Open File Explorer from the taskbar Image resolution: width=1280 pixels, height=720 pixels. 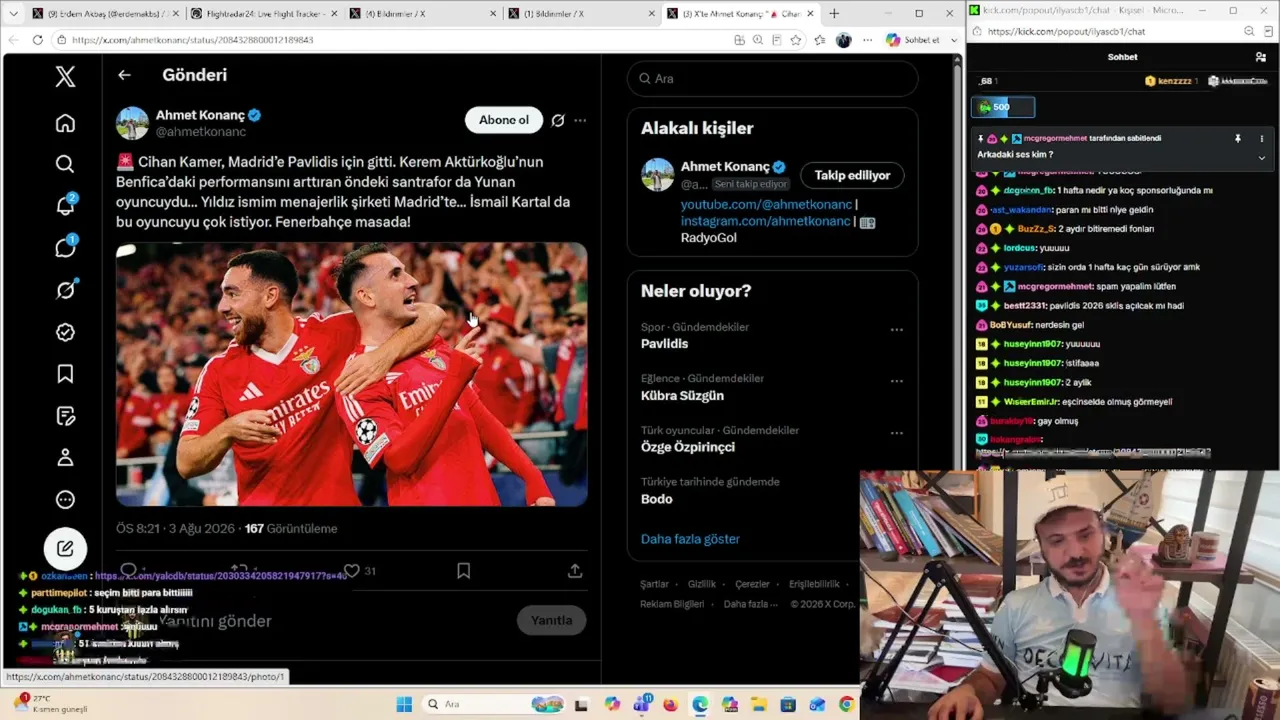tap(758, 704)
